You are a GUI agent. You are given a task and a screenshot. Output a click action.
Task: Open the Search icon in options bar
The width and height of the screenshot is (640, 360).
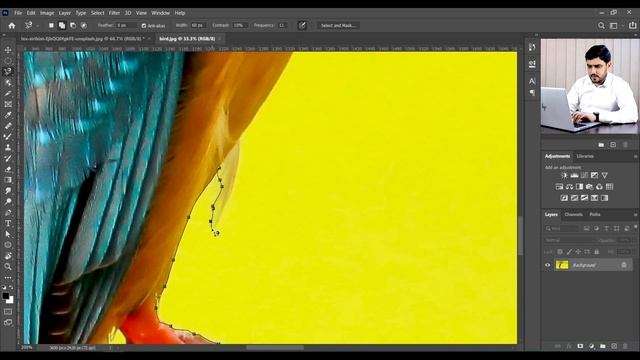pyautogui.click(x=601, y=26)
